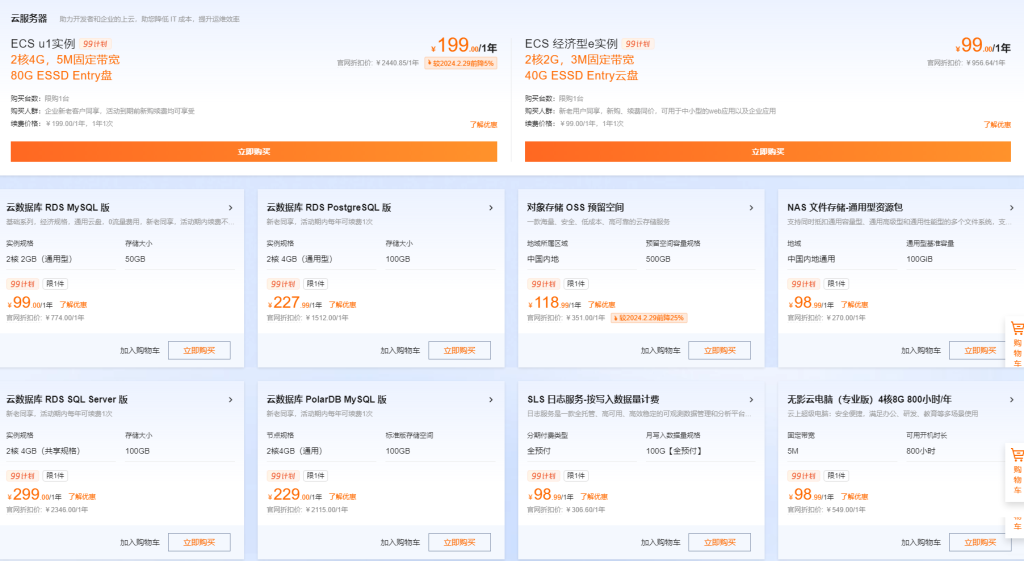Viewport: 1024px width, 561px height.
Task: Buy now on the SLS 日志服务 card
Action: tap(720, 542)
